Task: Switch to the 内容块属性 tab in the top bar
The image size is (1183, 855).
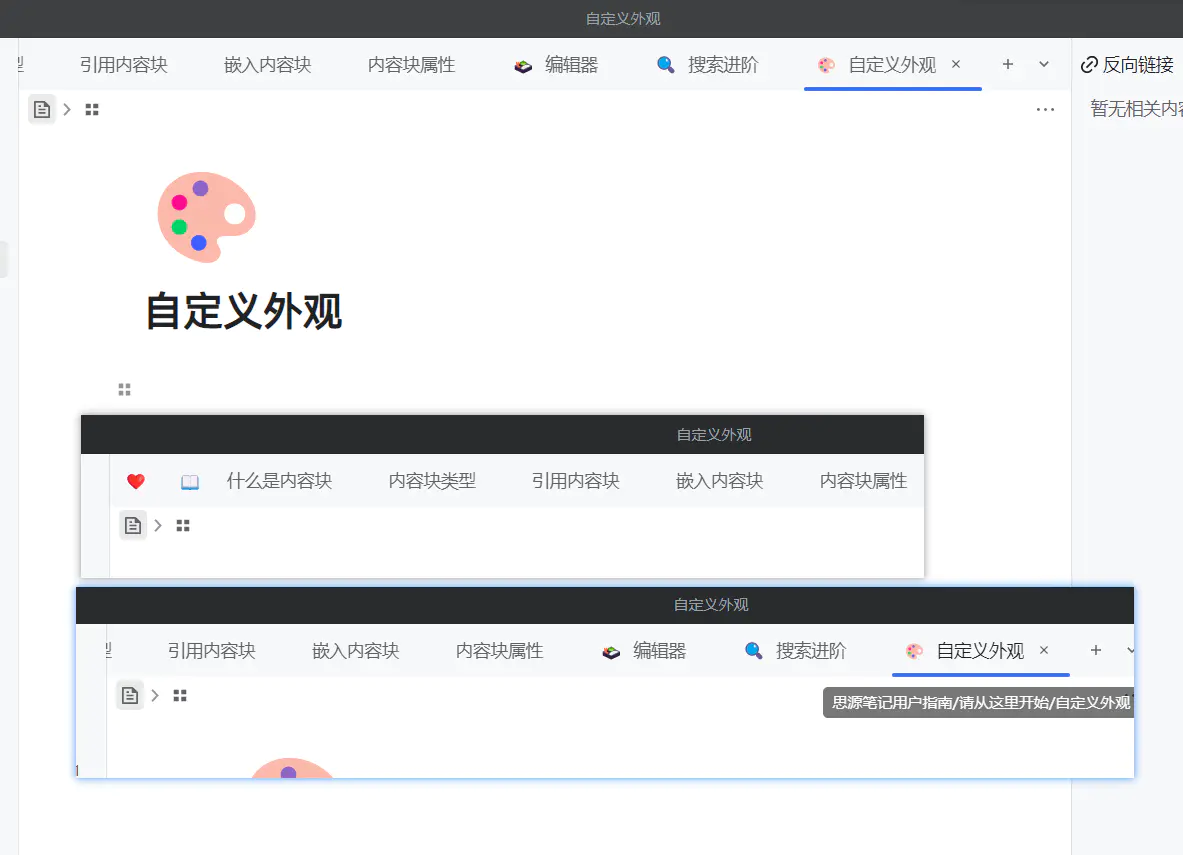Action: coord(411,65)
